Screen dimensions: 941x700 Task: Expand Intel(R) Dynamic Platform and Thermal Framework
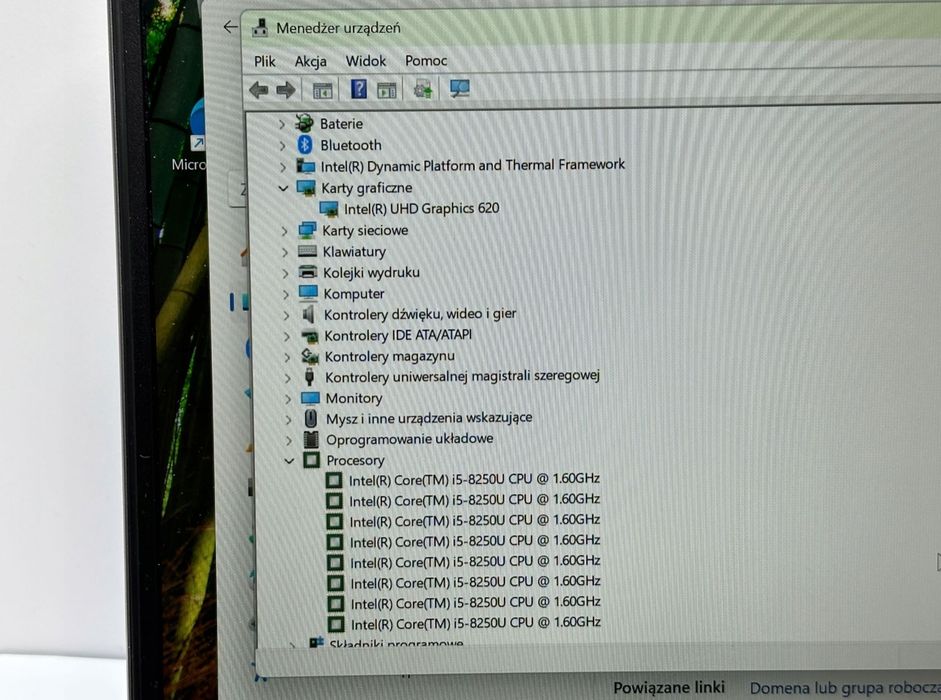click(x=283, y=166)
